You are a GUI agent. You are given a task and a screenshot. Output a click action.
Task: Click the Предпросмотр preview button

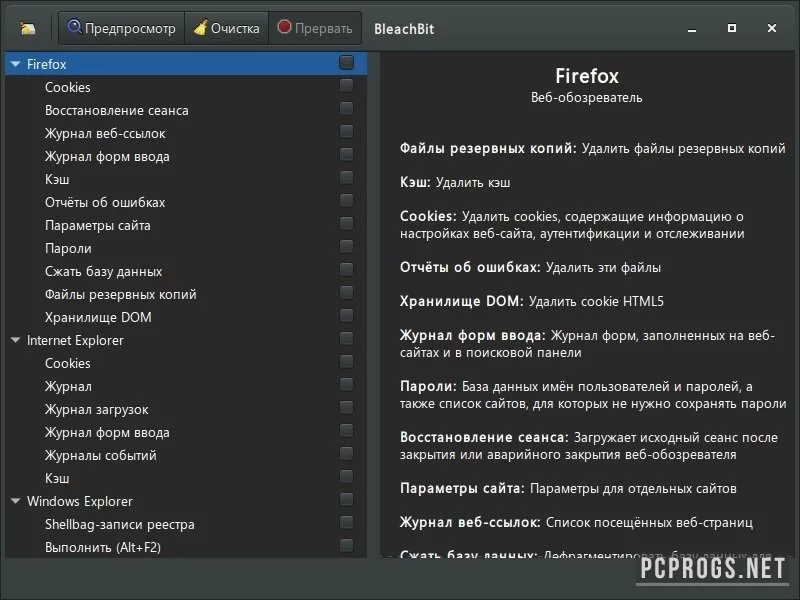pos(121,28)
